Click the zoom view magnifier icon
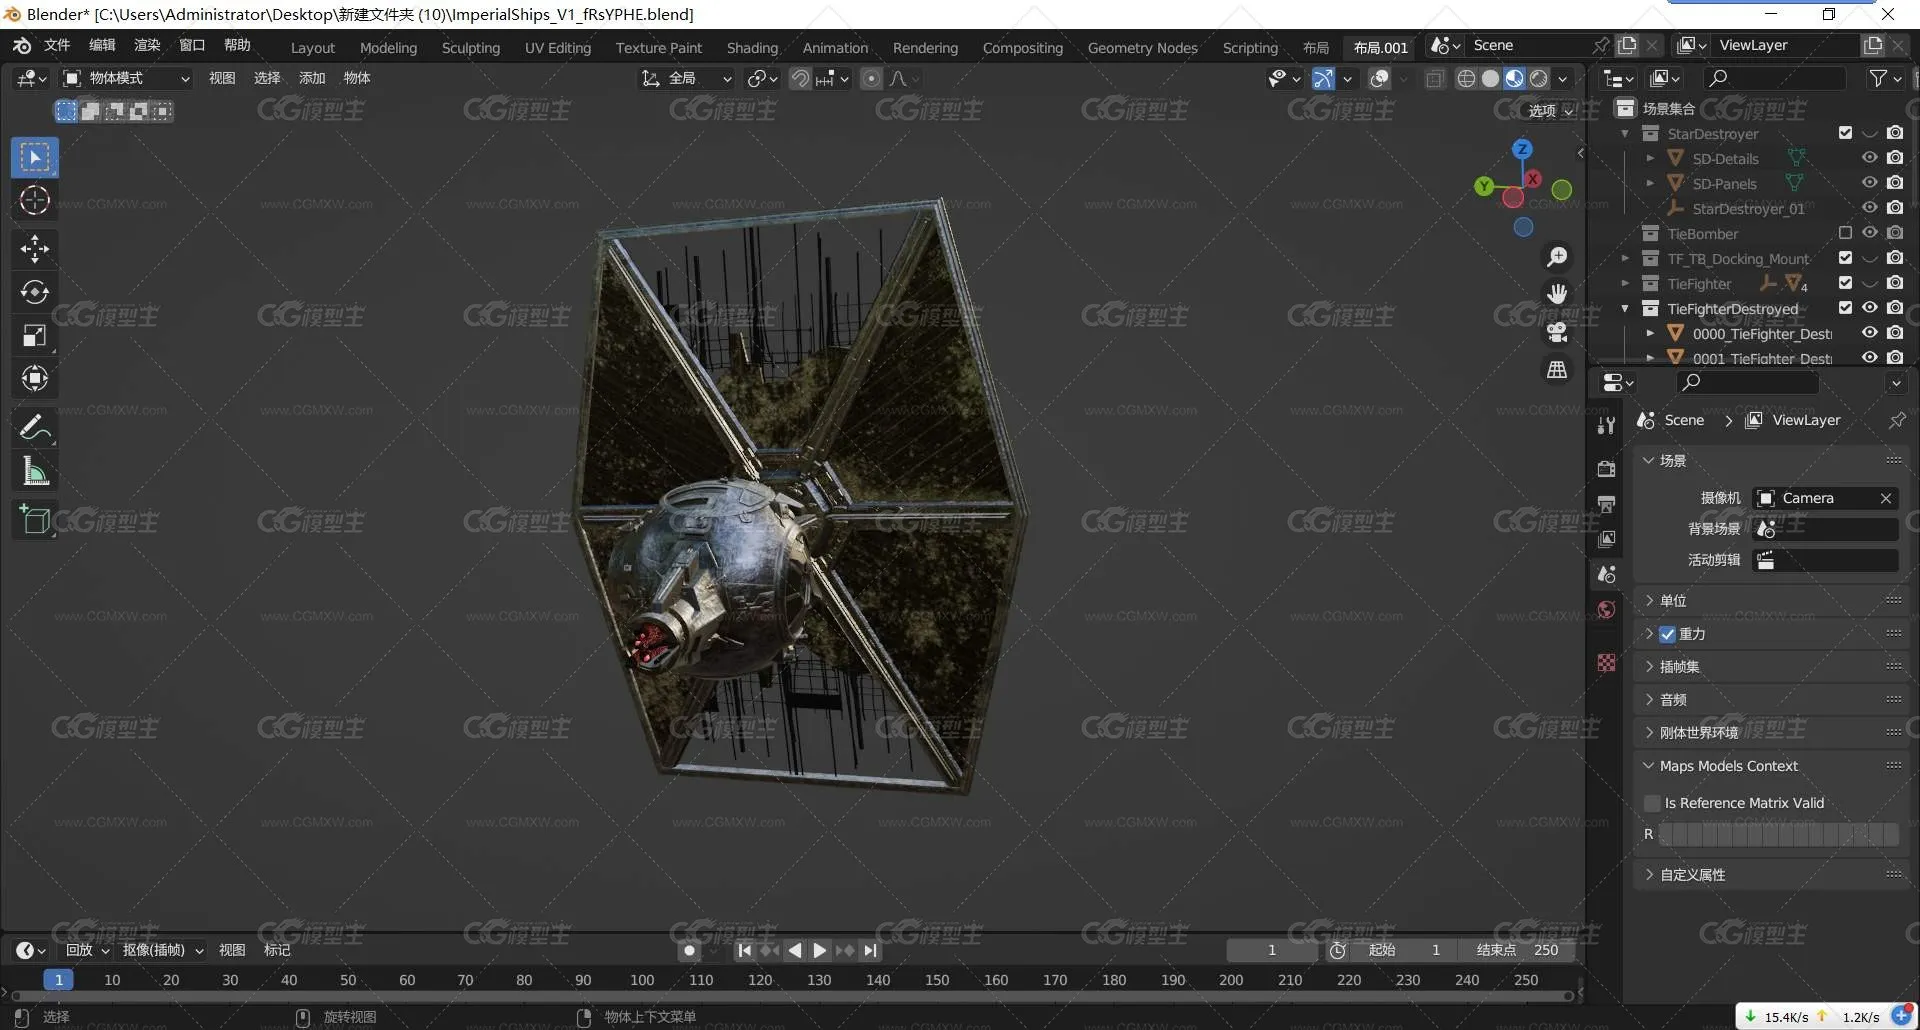Screen dimensions: 1920x1030 pos(1557,257)
